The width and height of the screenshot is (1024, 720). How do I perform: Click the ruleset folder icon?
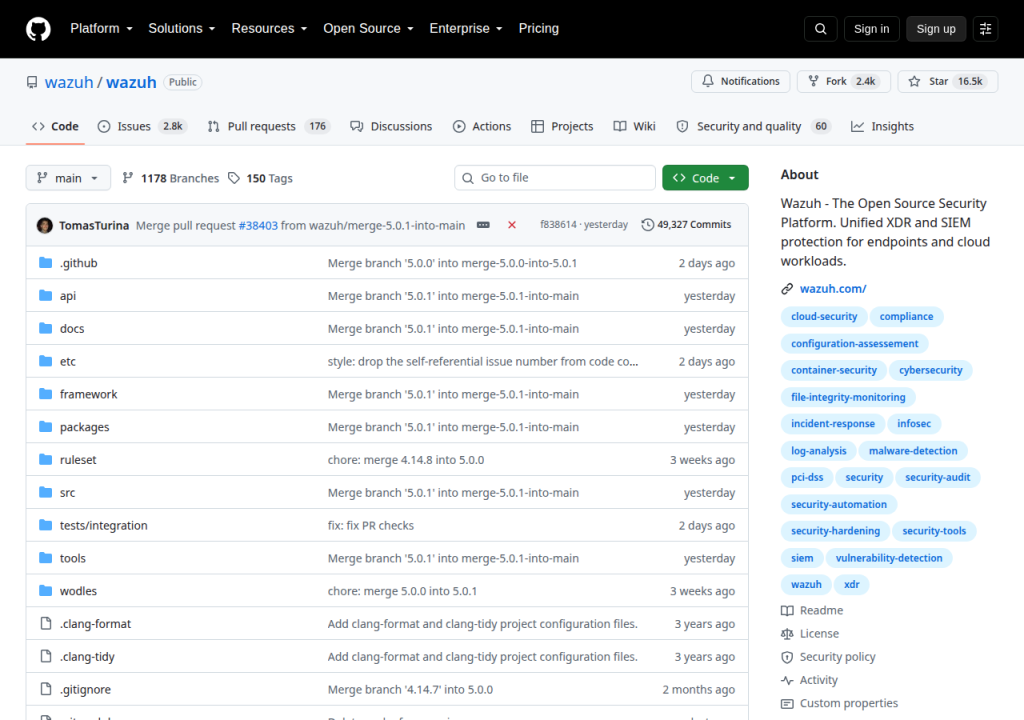(46, 459)
